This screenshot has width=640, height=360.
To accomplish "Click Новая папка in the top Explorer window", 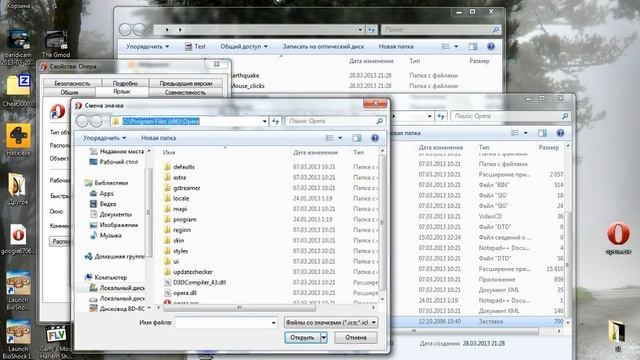I will click(396, 47).
